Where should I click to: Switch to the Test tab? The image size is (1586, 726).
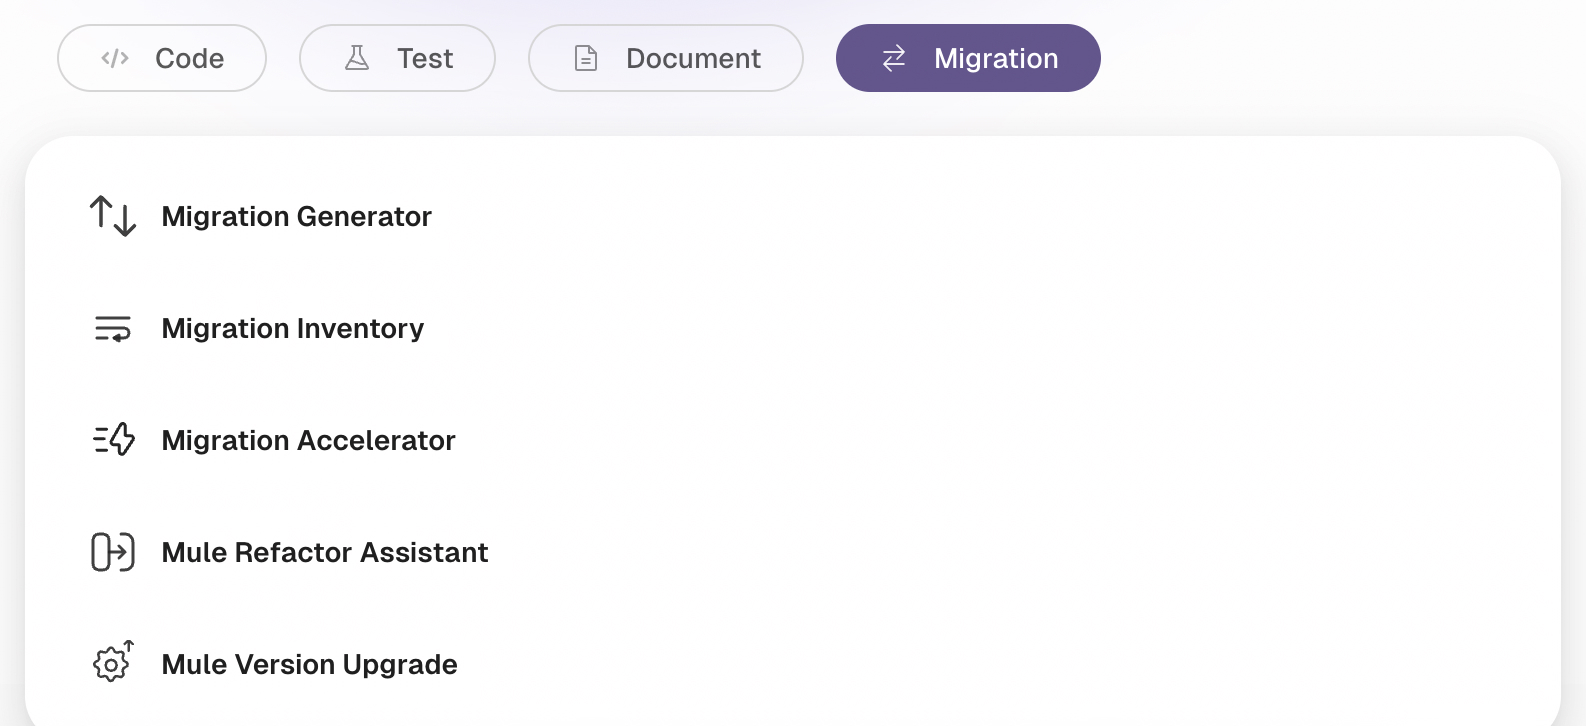397,58
